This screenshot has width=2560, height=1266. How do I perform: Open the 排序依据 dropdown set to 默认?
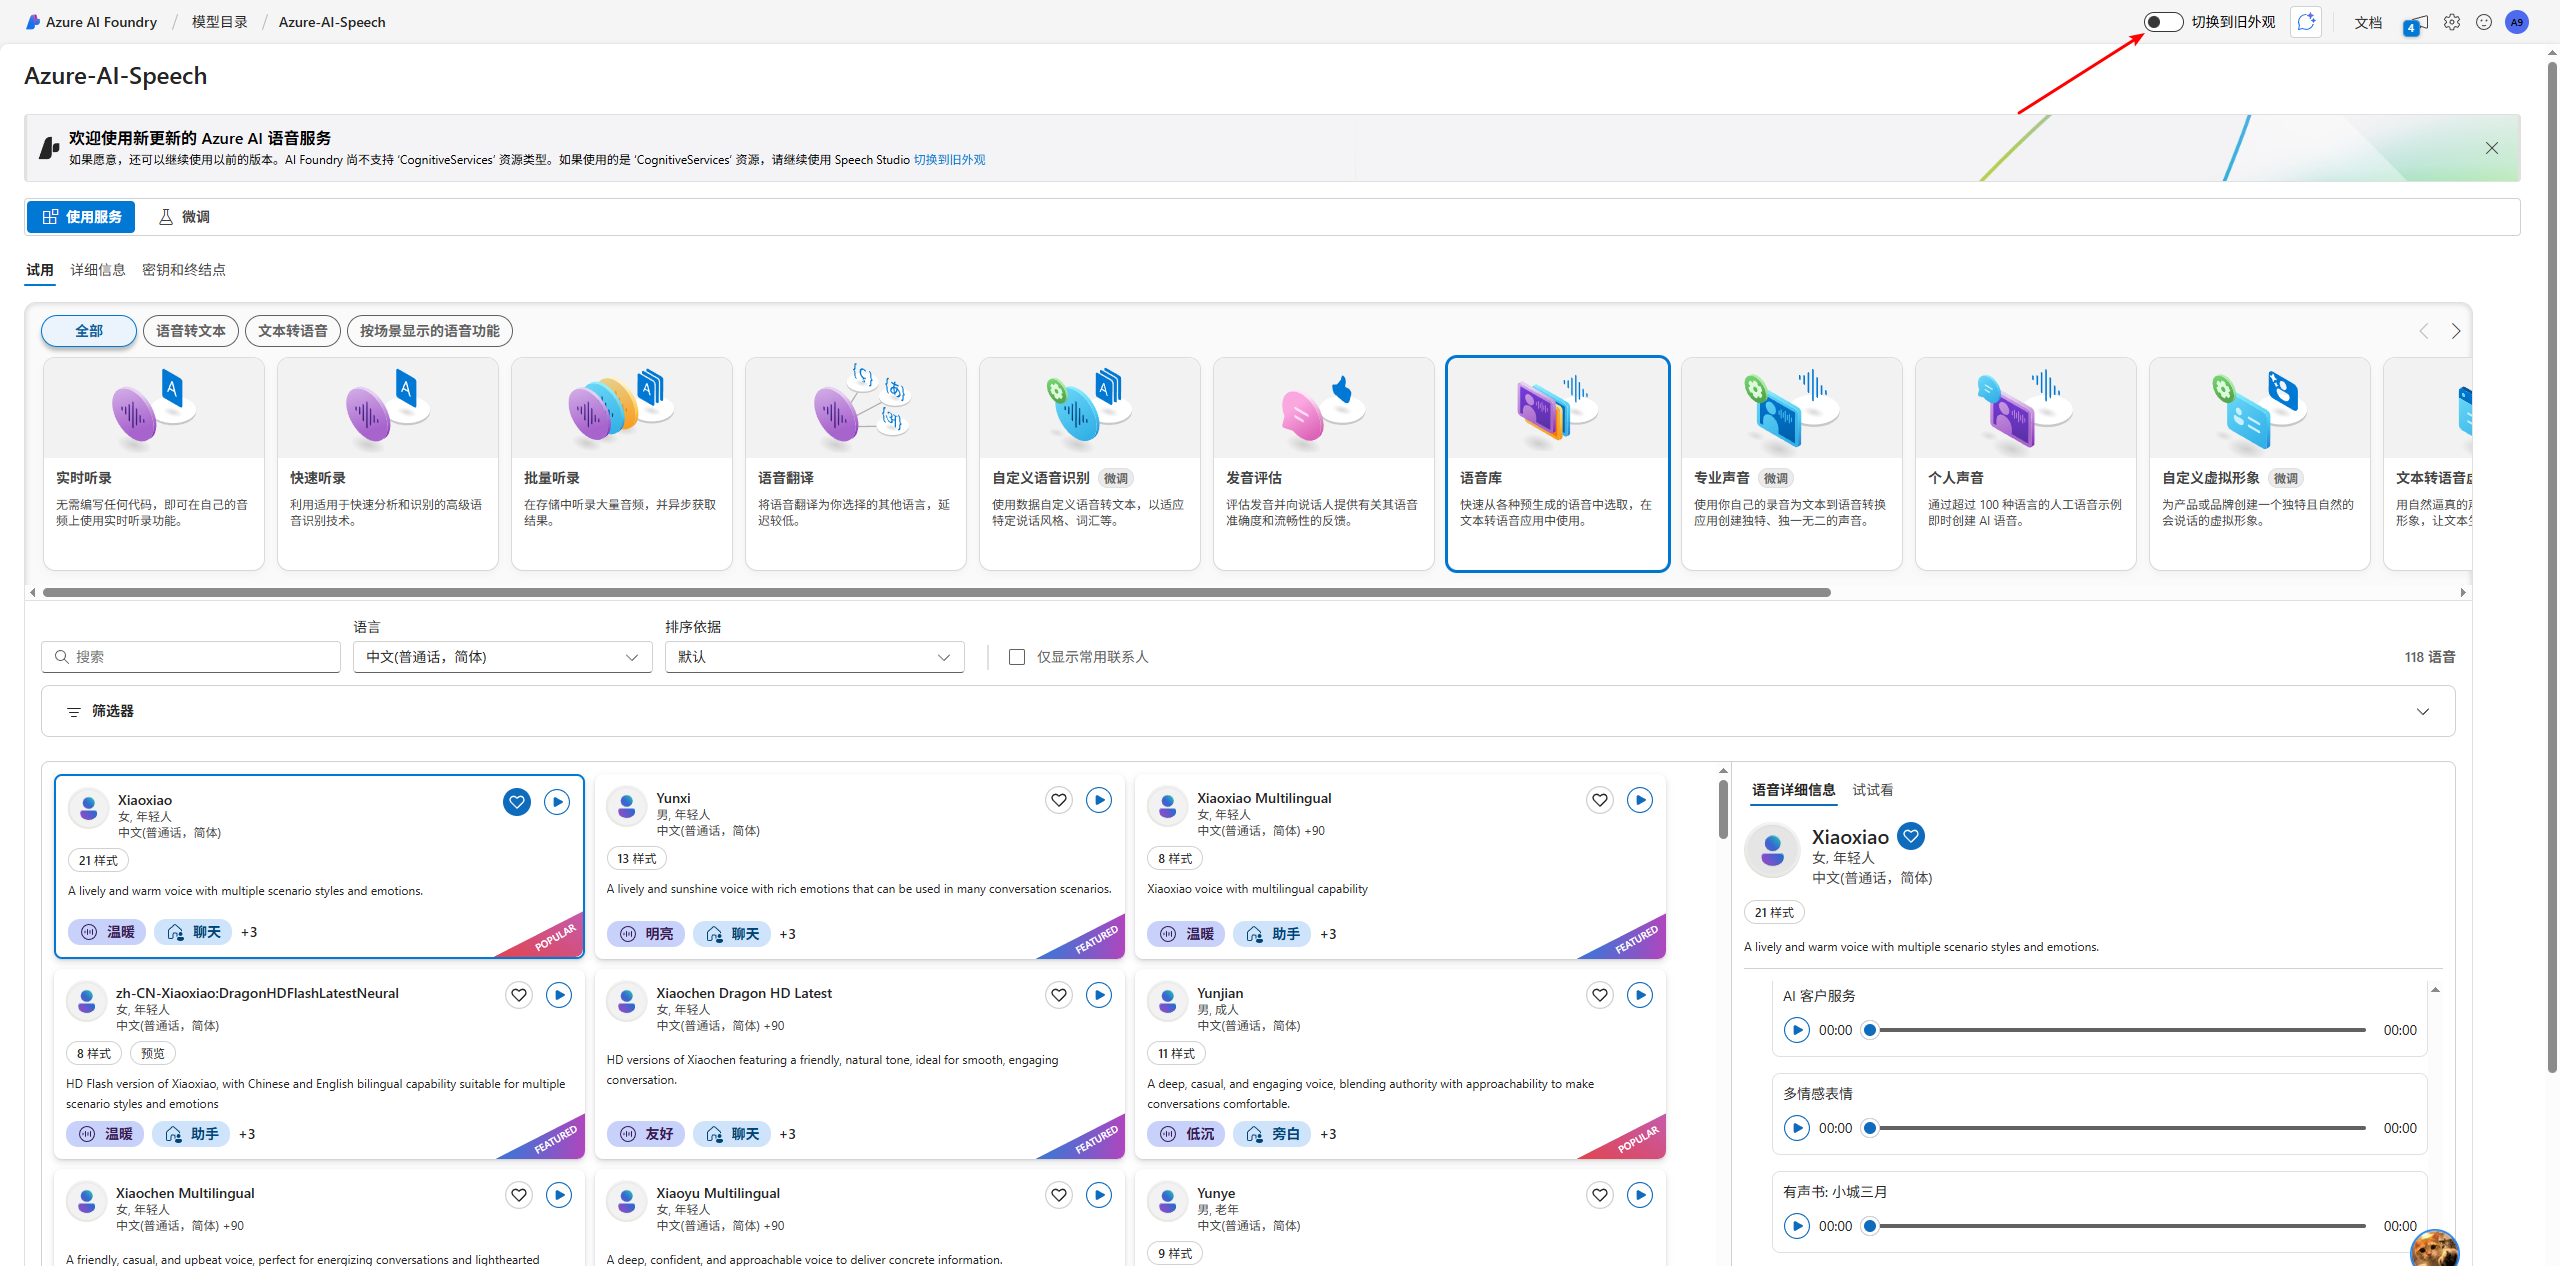[814, 657]
